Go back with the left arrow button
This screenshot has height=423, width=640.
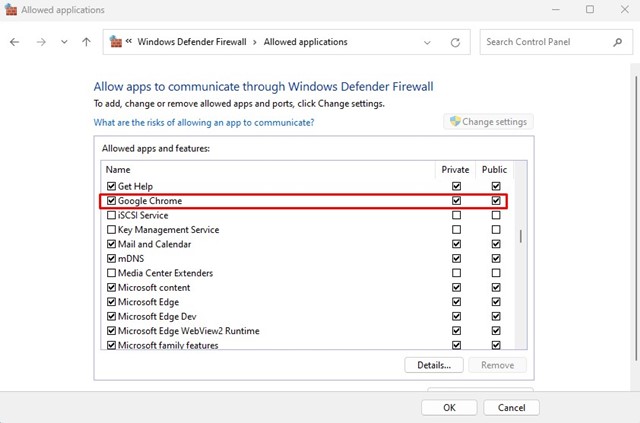[15, 42]
